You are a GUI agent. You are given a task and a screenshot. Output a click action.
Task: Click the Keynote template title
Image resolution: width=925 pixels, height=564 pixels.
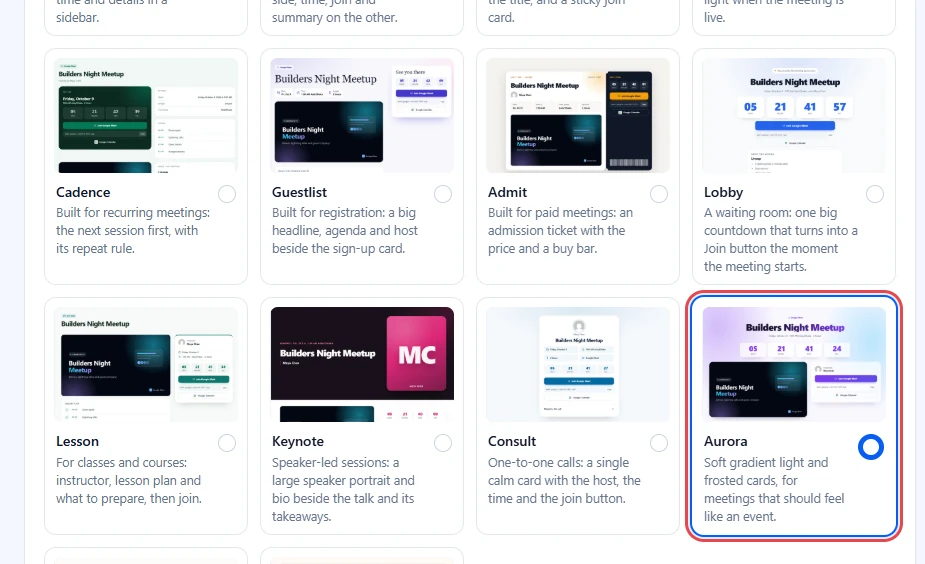[298, 442]
